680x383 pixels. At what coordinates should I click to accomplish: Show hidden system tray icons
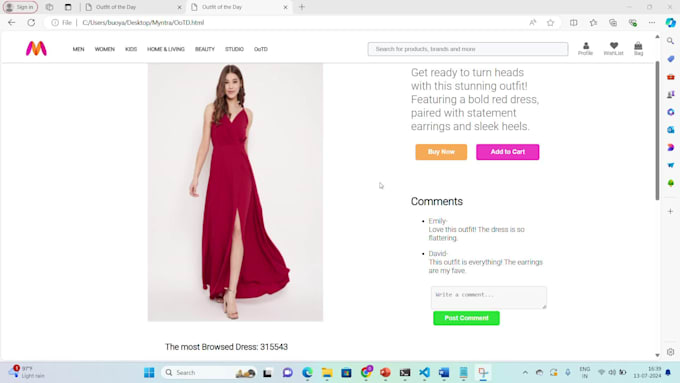525,373
